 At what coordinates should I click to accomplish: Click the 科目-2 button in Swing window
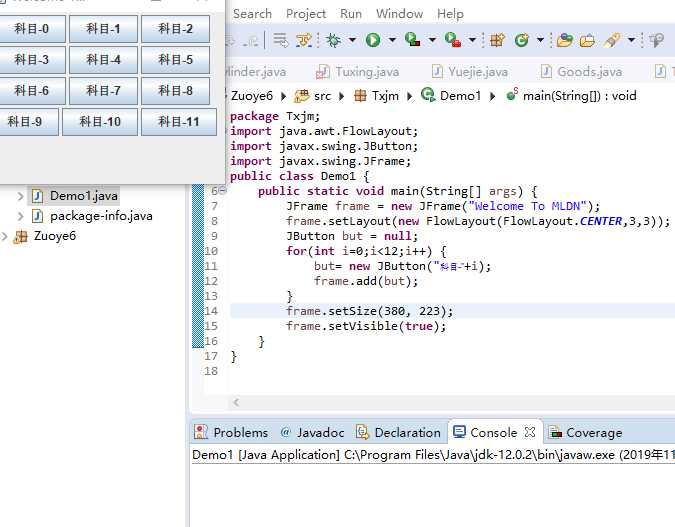tap(175, 29)
